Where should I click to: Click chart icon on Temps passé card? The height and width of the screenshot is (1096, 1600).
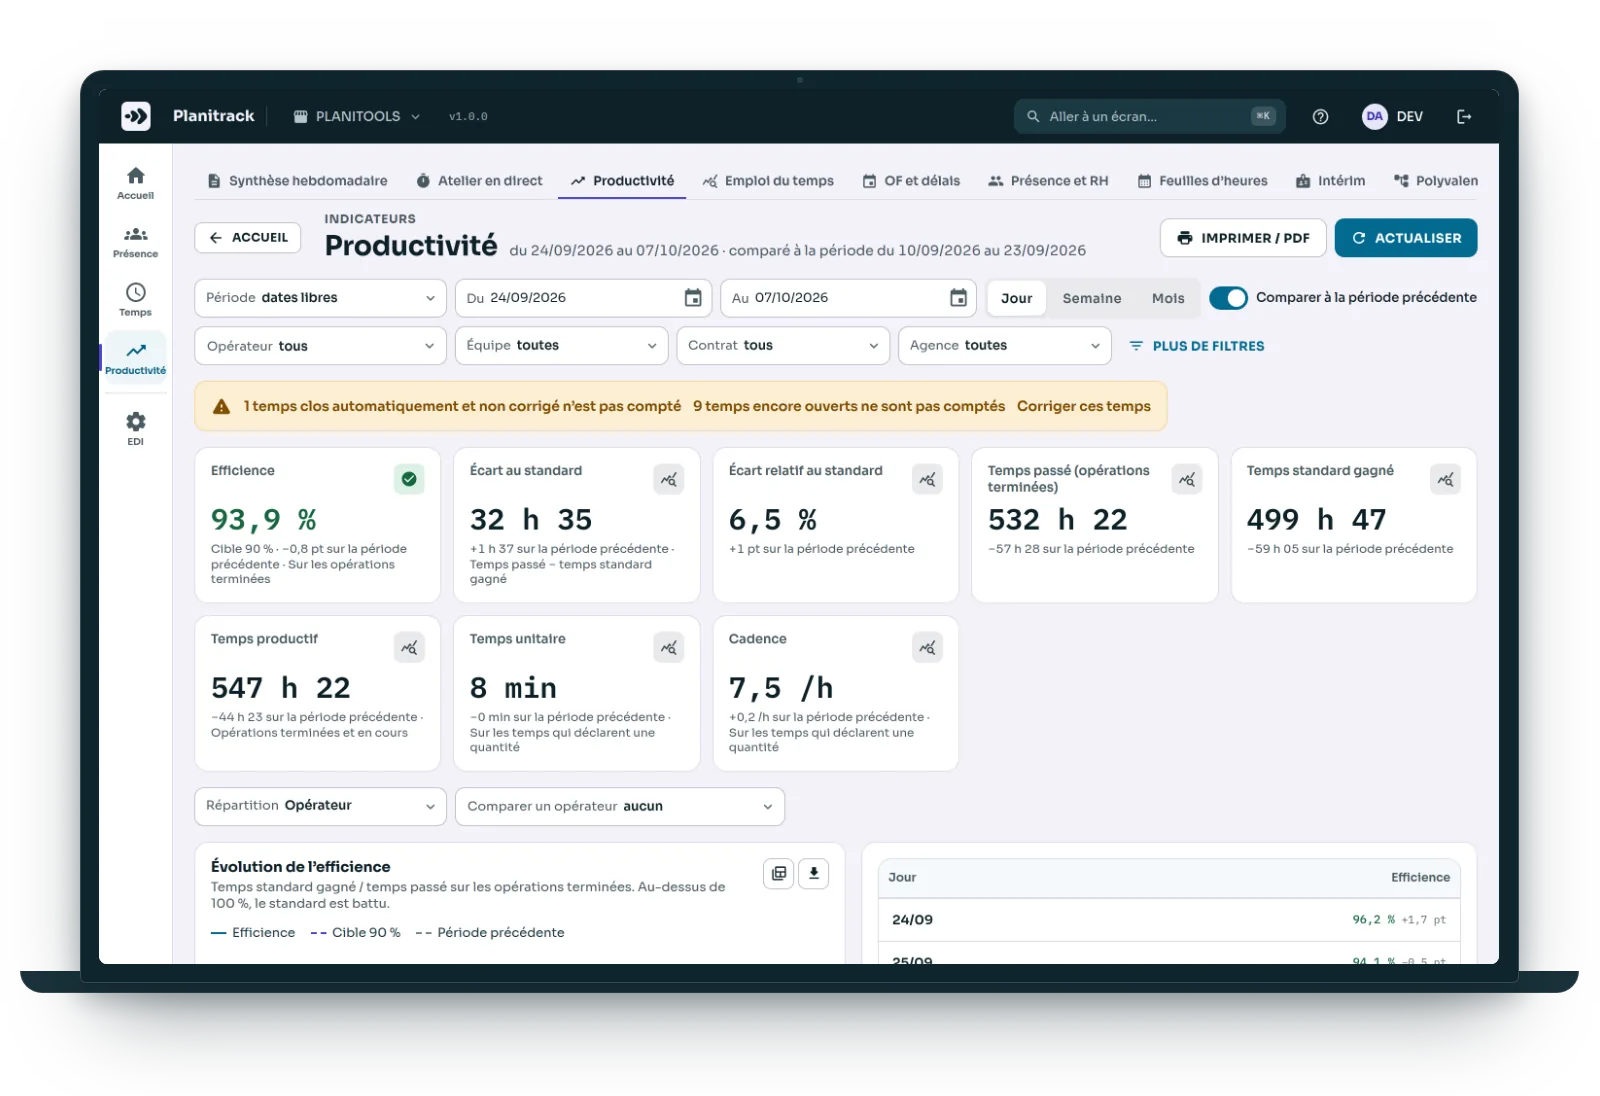[1187, 479]
